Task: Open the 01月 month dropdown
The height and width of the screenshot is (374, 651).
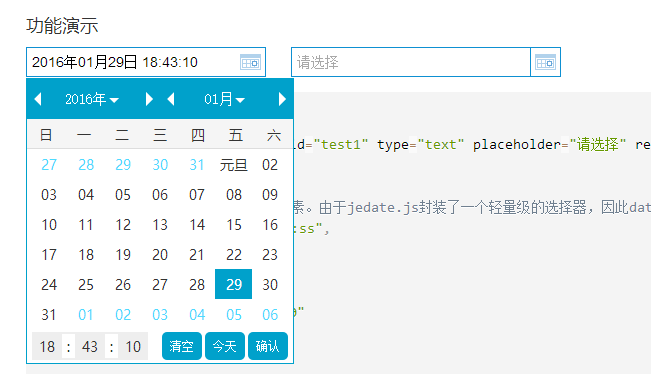Action: [x=224, y=99]
